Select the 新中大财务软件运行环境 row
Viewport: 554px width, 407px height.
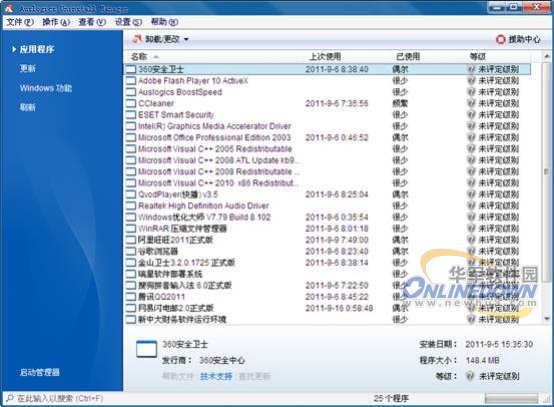pyautogui.click(x=328, y=319)
